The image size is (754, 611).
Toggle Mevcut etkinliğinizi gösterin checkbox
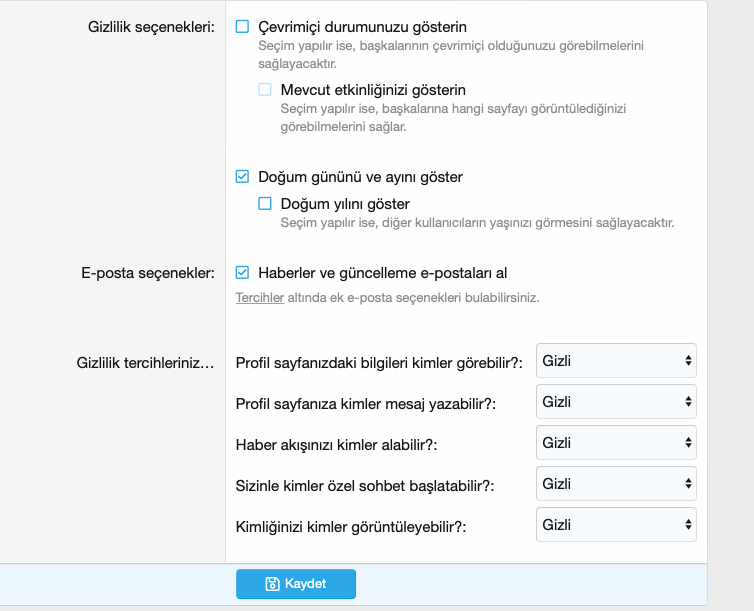click(265, 90)
